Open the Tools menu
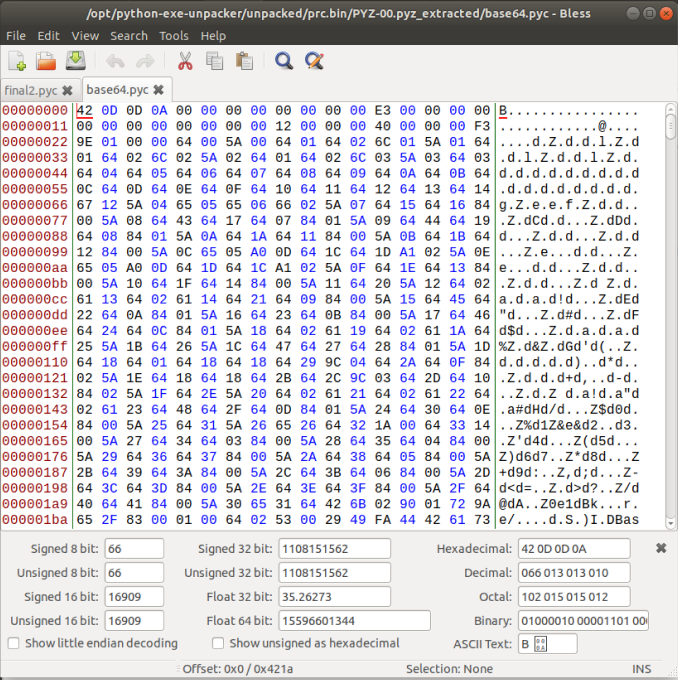 [x=173, y=35]
